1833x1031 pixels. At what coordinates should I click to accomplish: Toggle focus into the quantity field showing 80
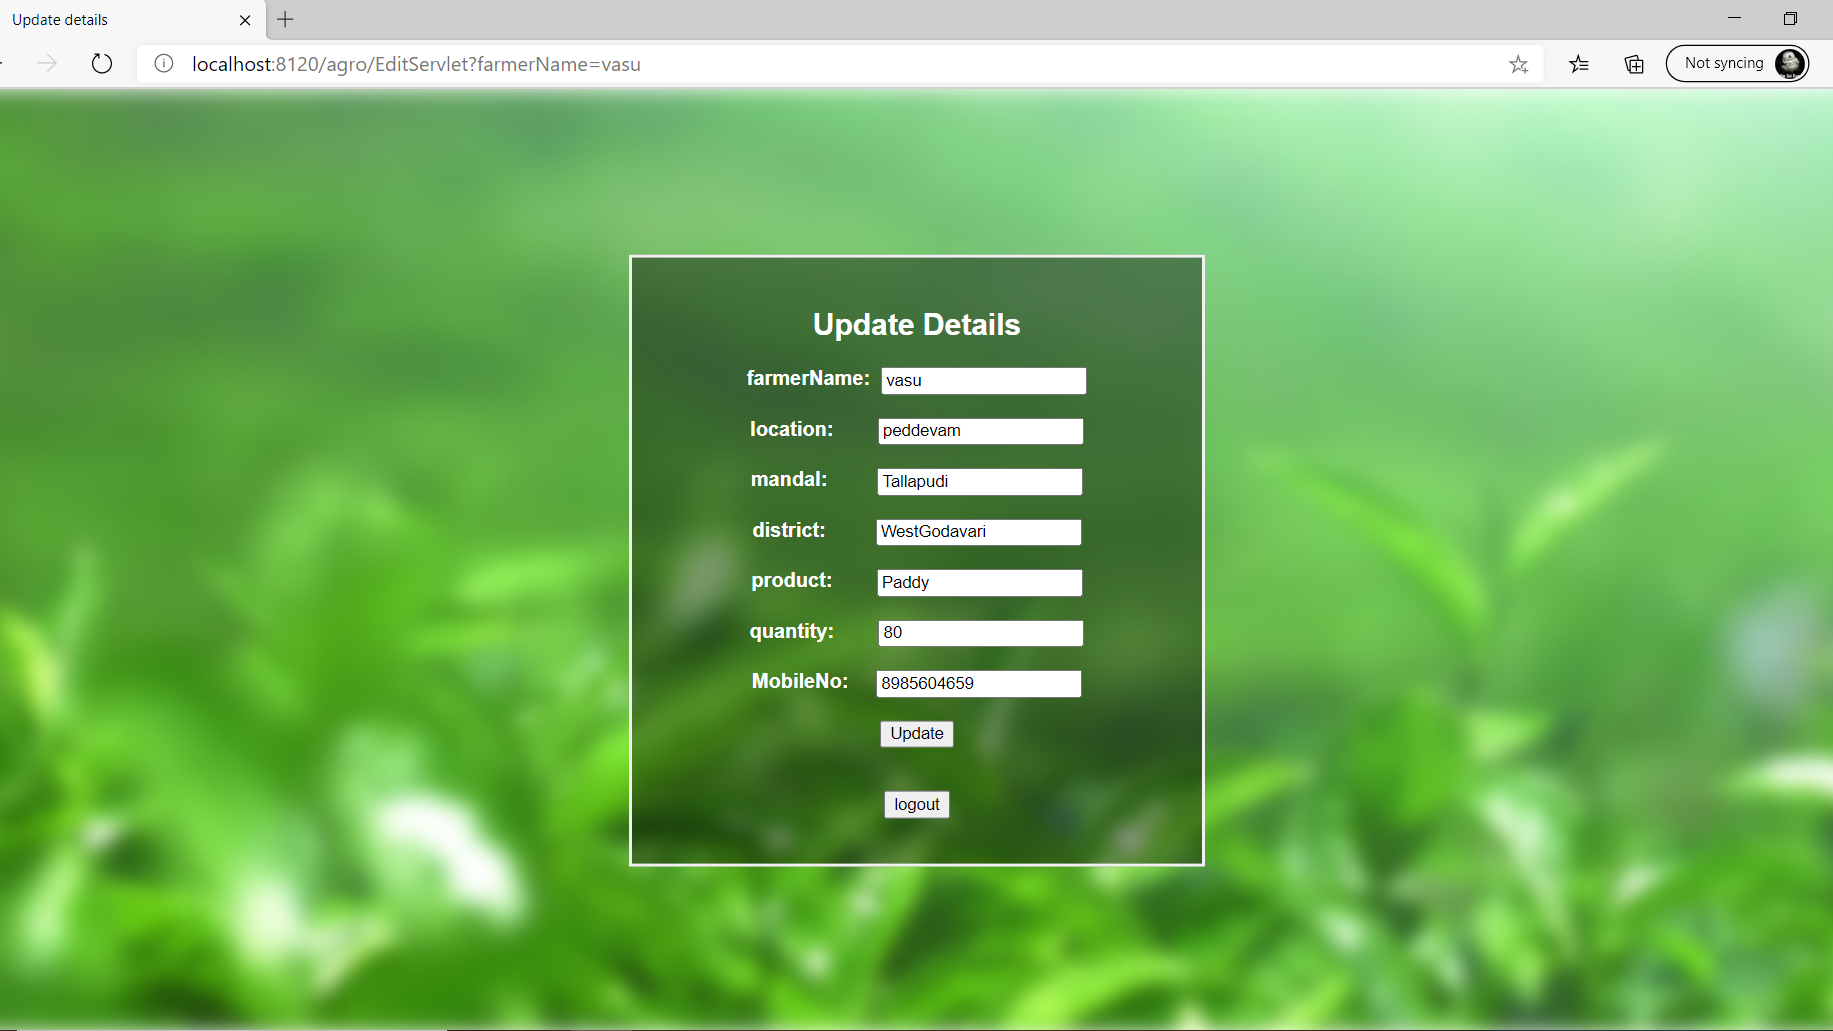980,633
